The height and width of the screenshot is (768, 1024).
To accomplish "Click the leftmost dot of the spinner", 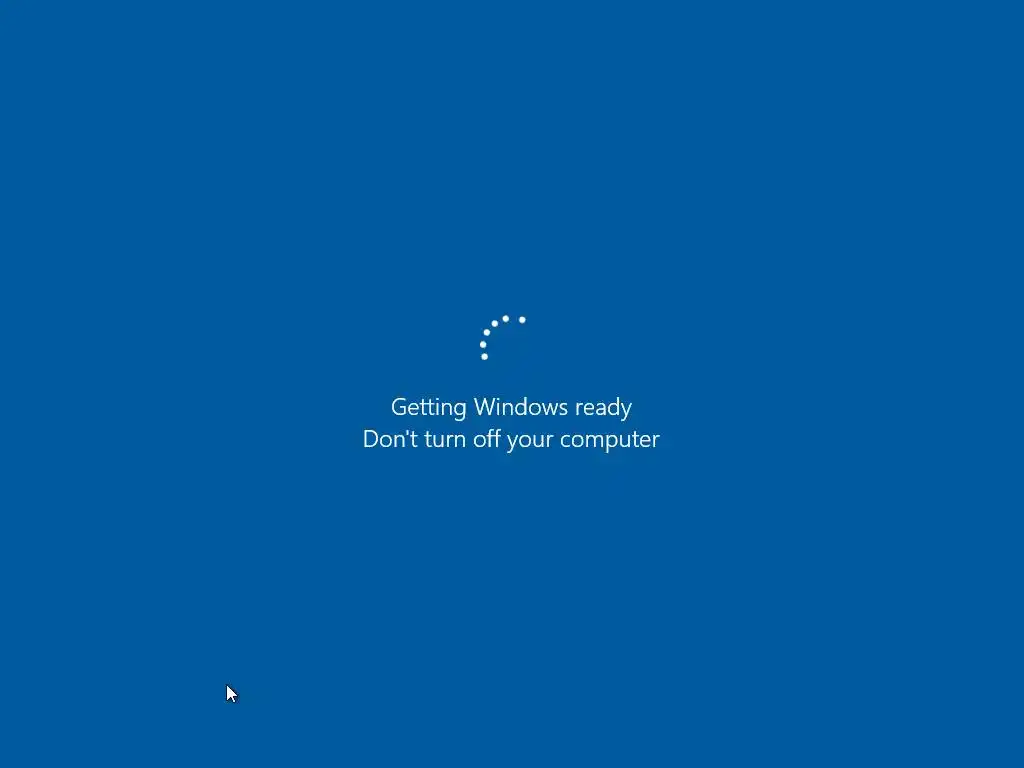I will click(483, 344).
